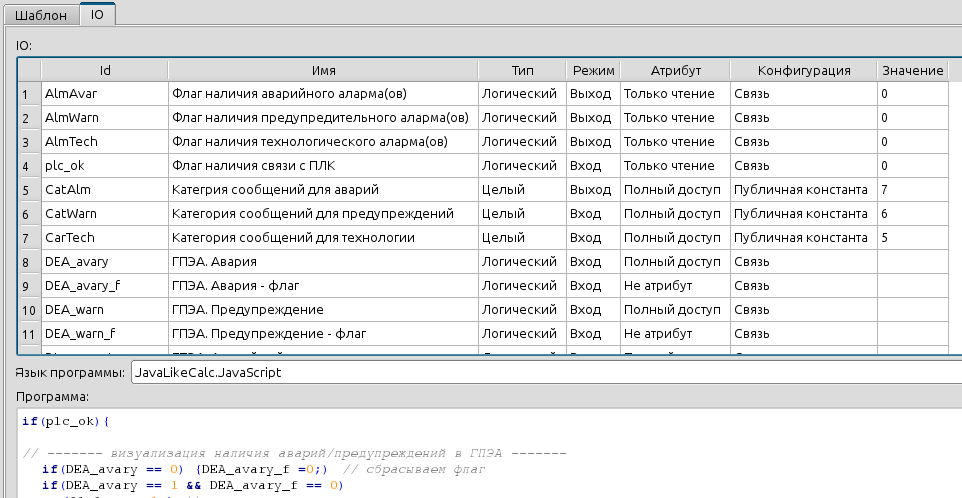Click the AlmTech mode cell 'Выход'
The height and width of the screenshot is (498, 962).
[593, 142]
